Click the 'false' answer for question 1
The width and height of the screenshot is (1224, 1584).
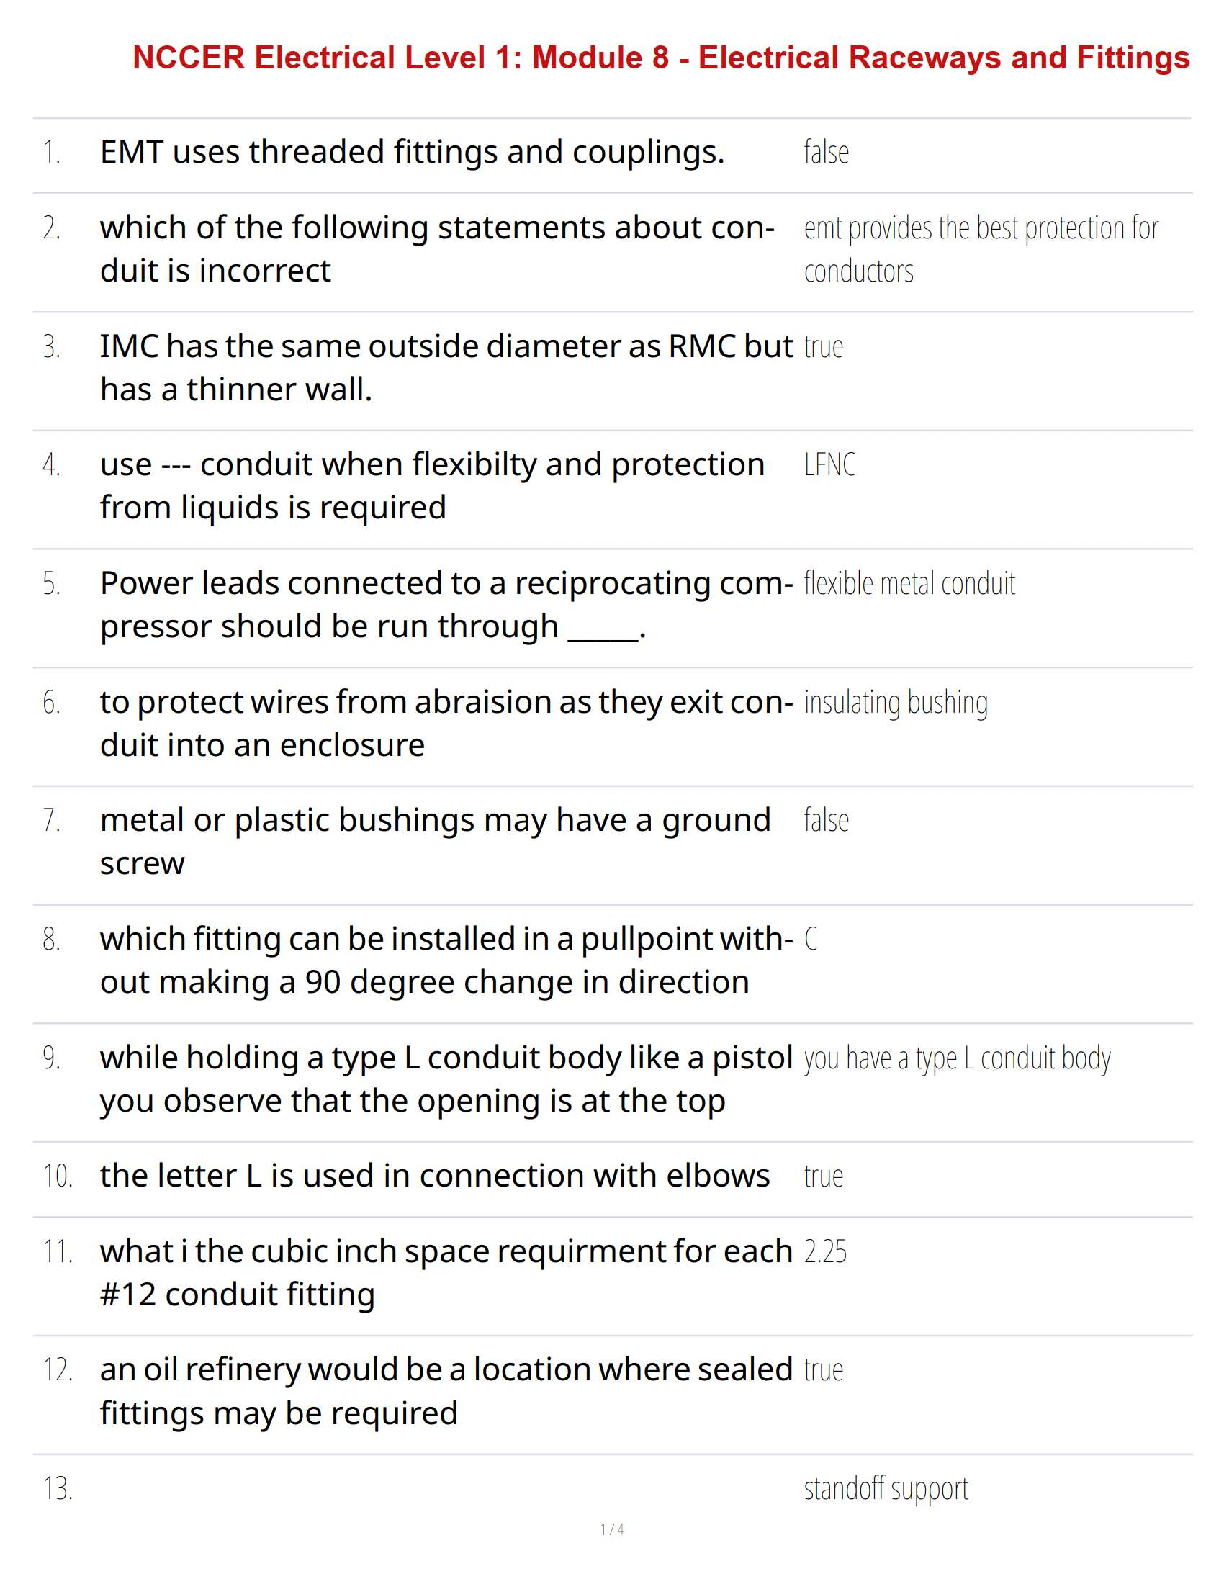pos(826,152)
